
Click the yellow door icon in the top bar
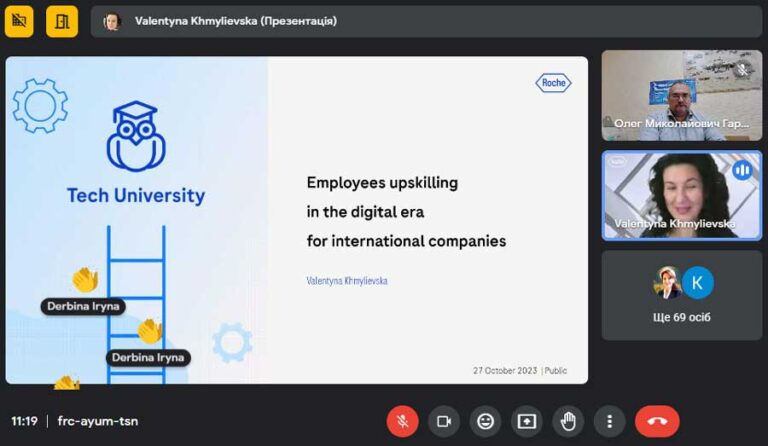(62, 21)
